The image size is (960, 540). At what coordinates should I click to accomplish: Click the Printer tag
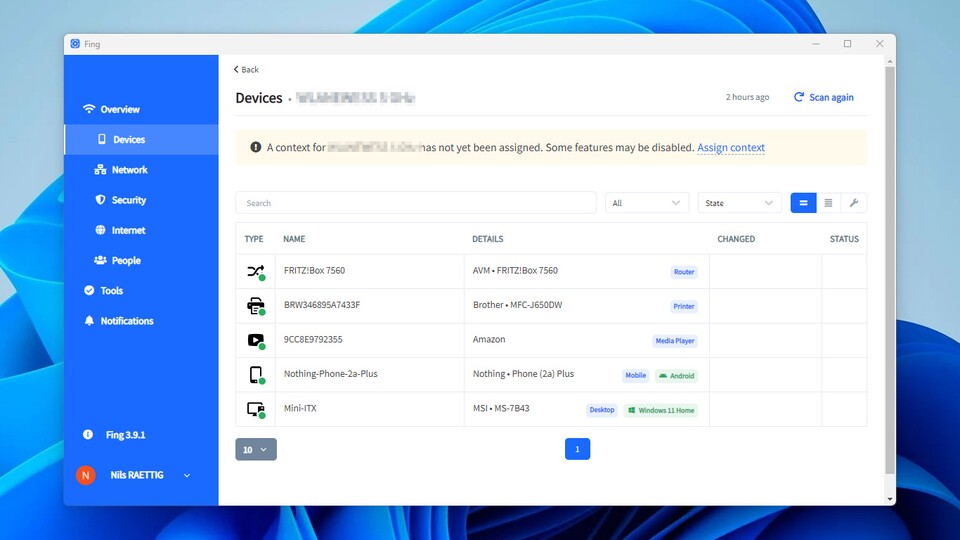(x=684, y=306)
